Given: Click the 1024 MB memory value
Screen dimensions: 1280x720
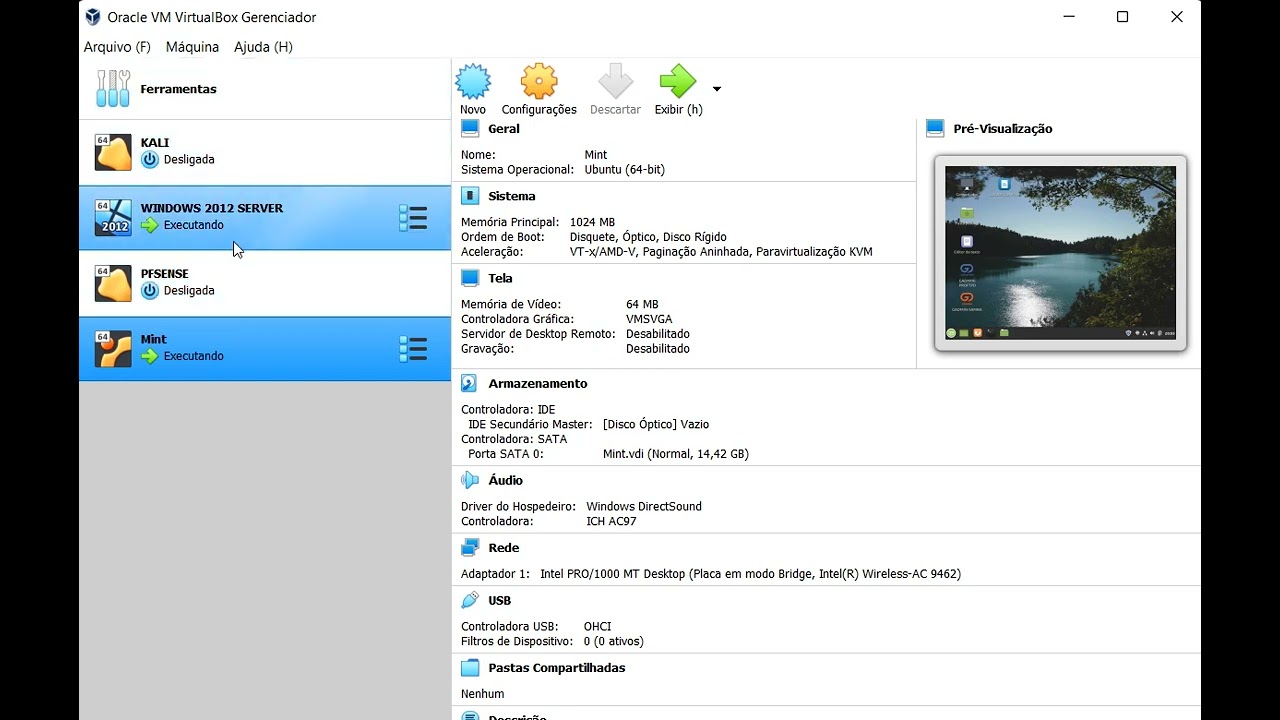Looking at the screenshot, I should pos(592,222).
